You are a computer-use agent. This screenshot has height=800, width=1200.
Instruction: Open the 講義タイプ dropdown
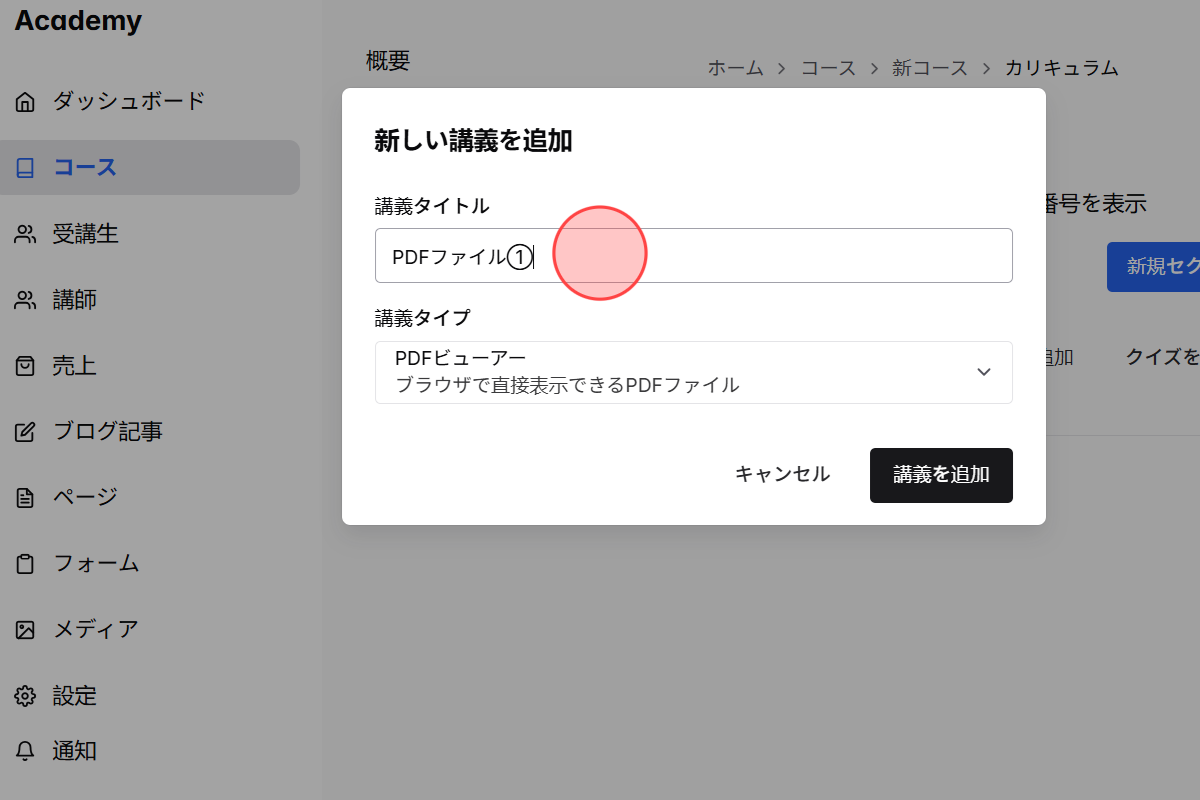pyautogui.click(x=694, y=372)
